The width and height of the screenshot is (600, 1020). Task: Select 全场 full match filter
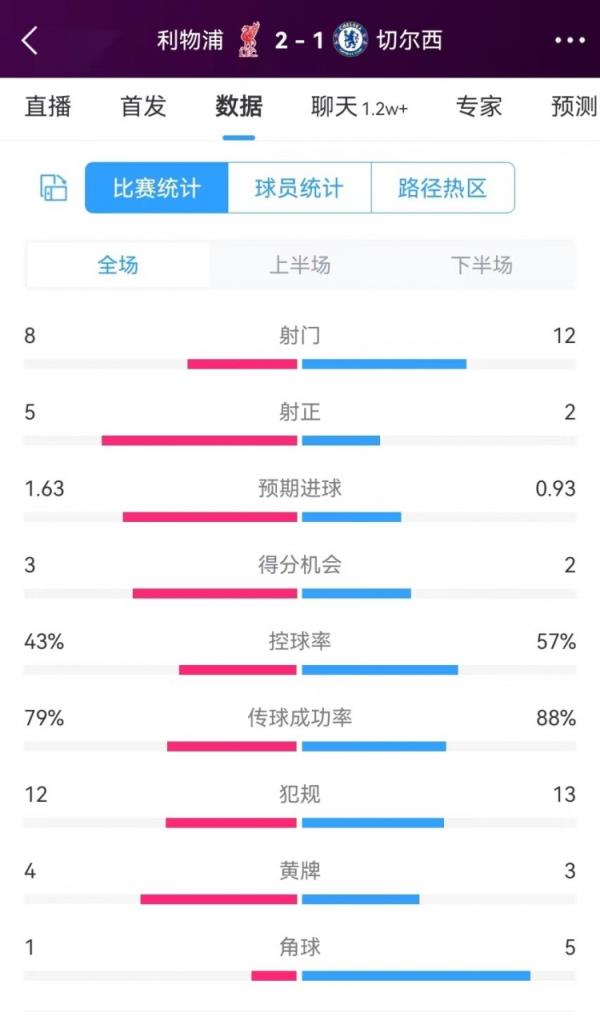point(118,265)
